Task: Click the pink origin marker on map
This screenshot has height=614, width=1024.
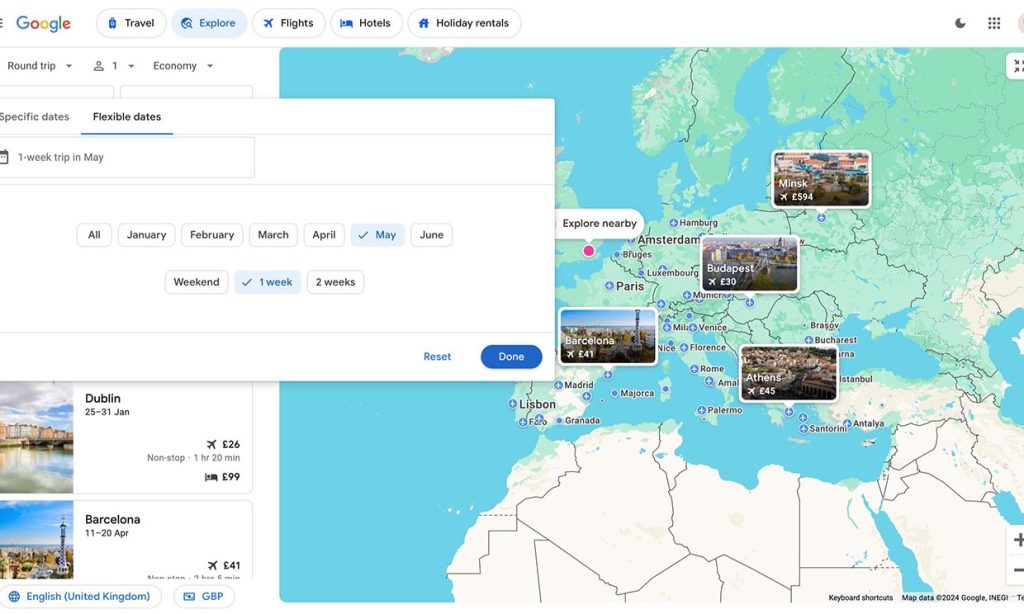Action: pos(589,251)
